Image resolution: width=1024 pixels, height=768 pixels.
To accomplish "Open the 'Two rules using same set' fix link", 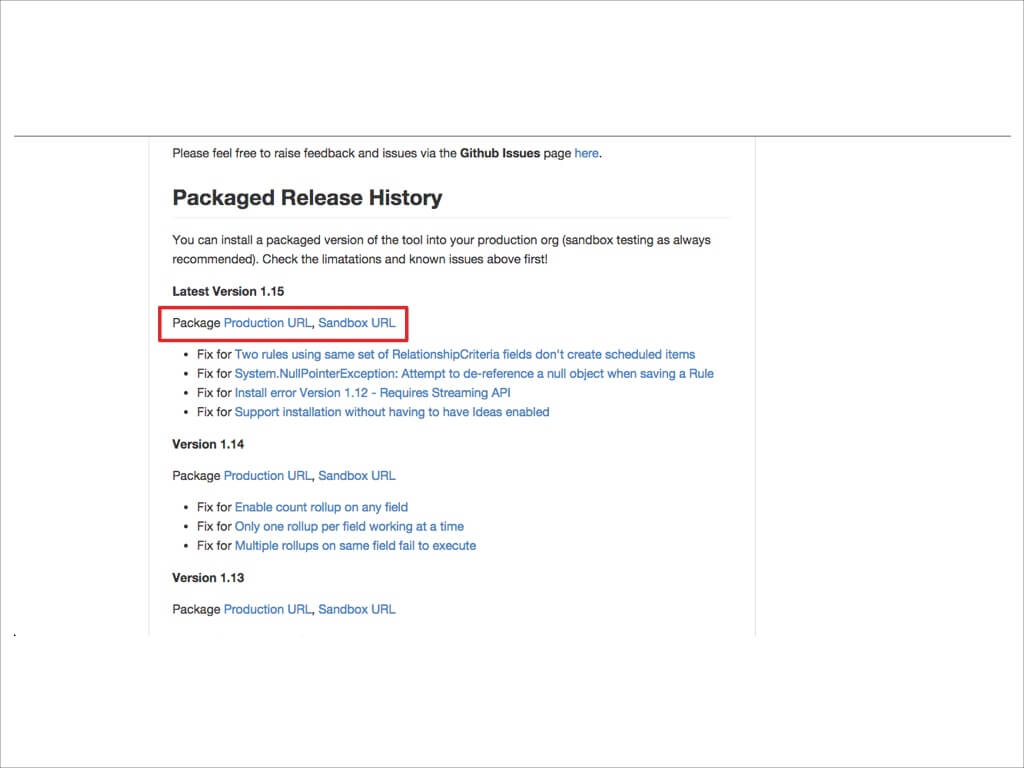I will (464, 354).
